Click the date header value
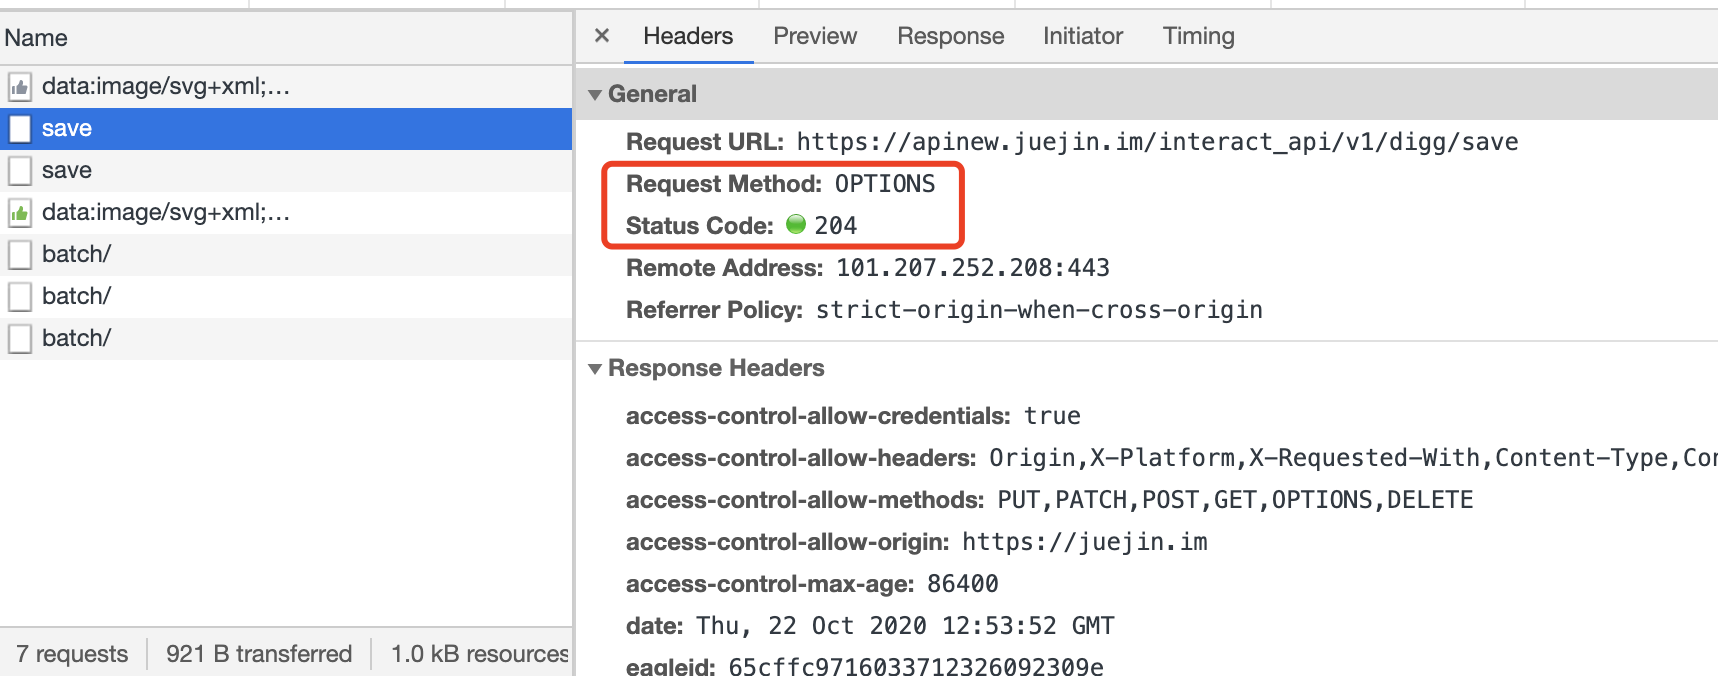The image size is (1718, 676). [905, 626]
